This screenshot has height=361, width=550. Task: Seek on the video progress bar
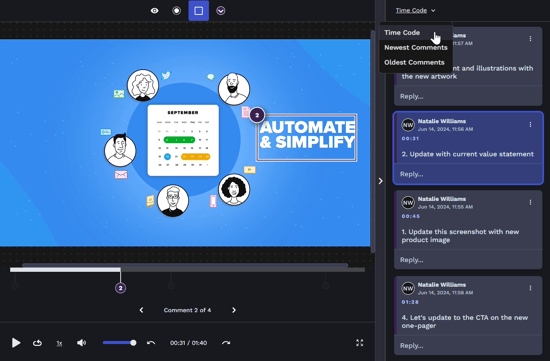188,270
